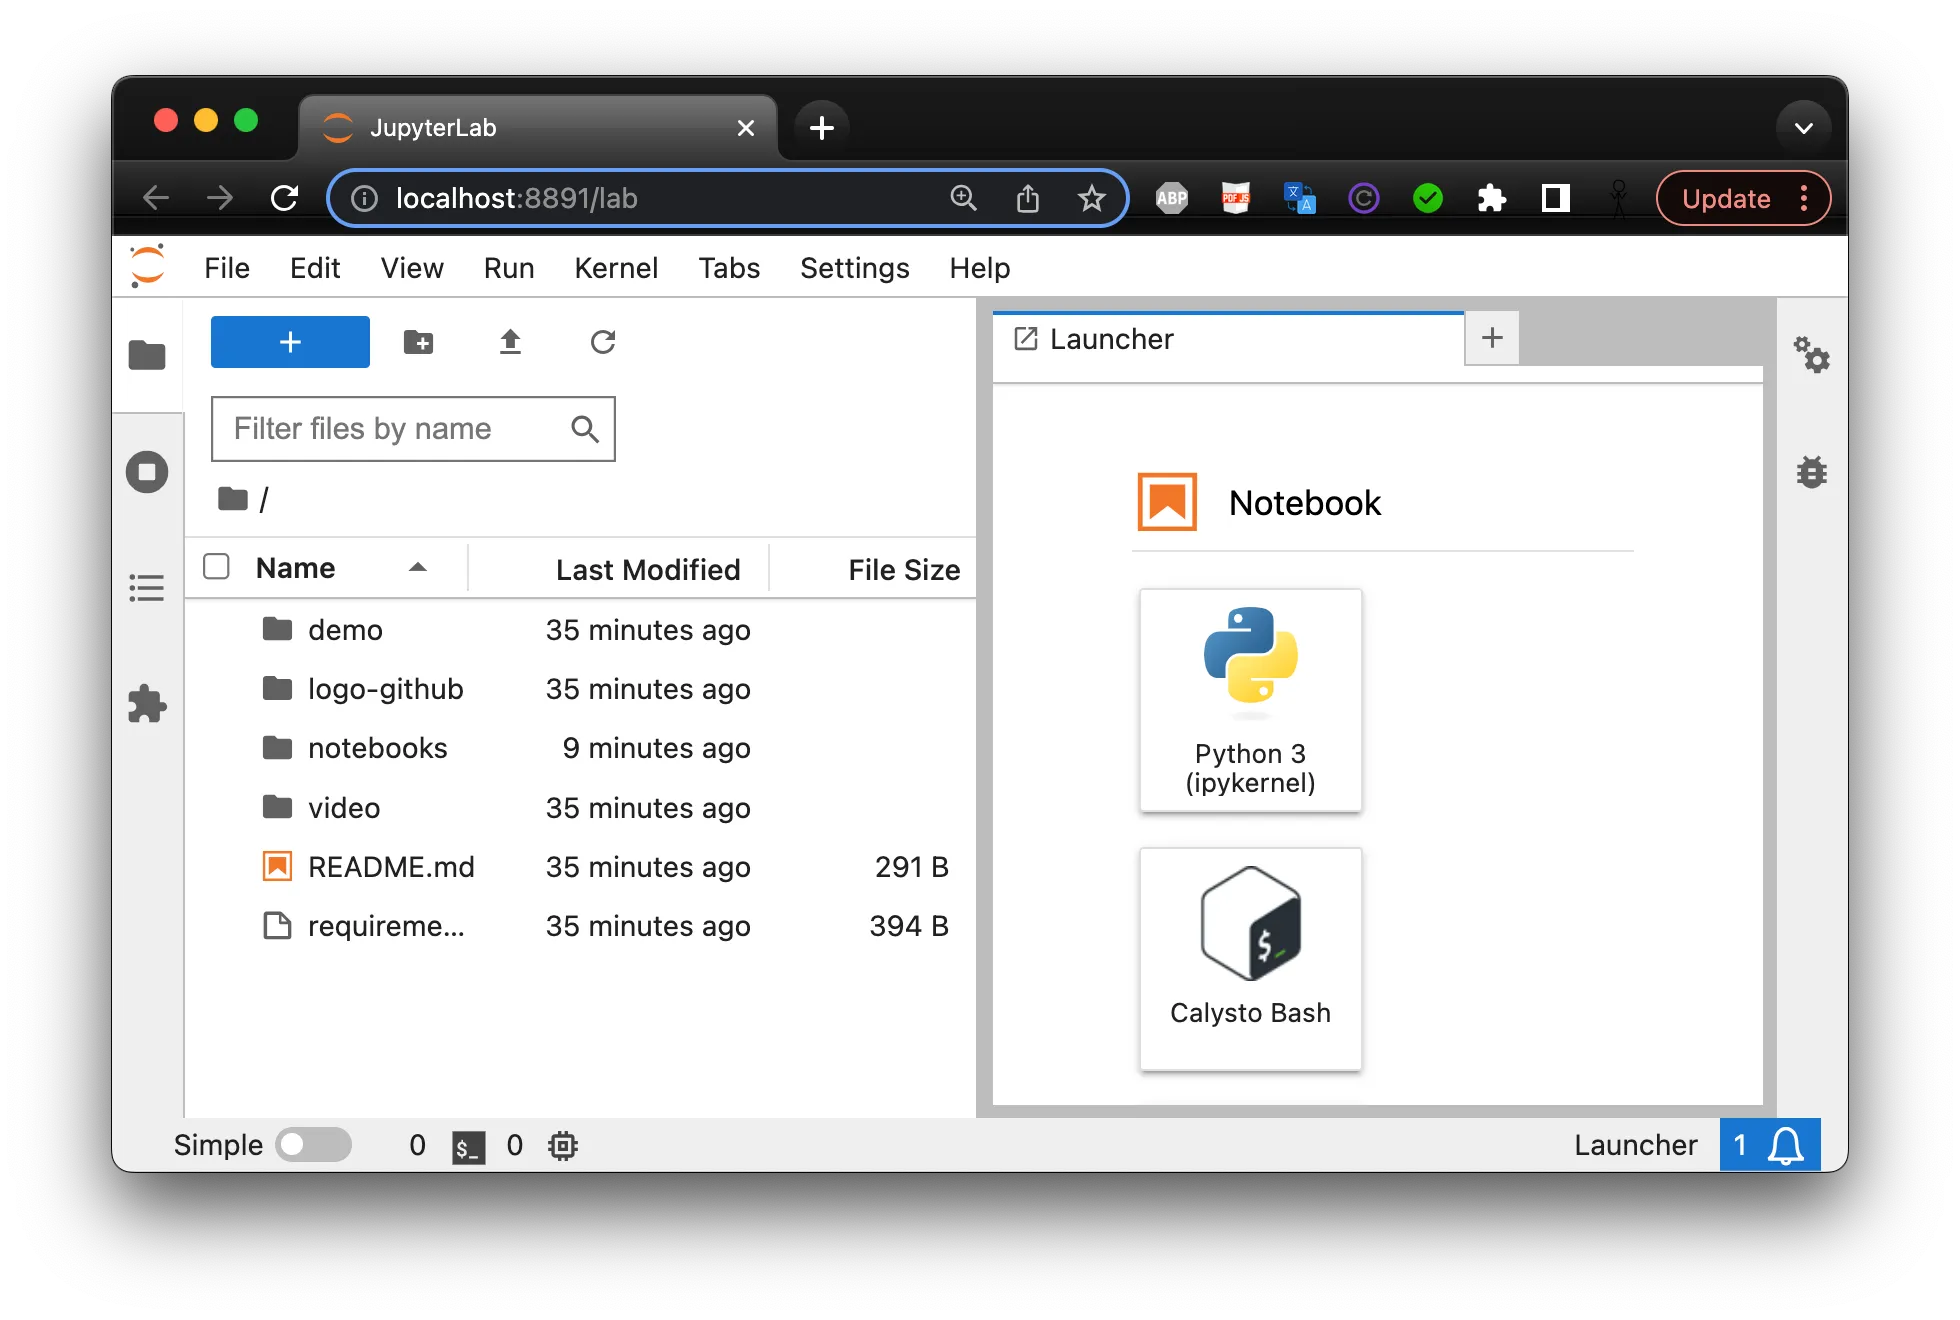Image resolution: width=1960 pixels, height=1320 pixels.
Task: Click the New Folder icon
Action: (x=418, y=342)
